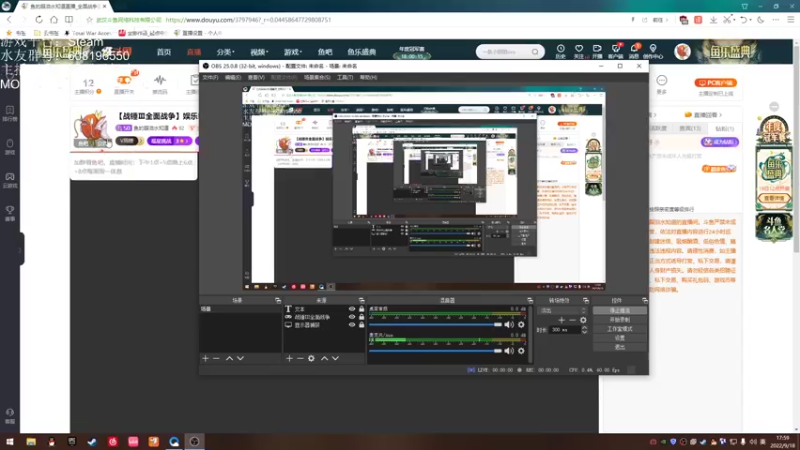Open the scene transition type dropdown

[562, 311]
